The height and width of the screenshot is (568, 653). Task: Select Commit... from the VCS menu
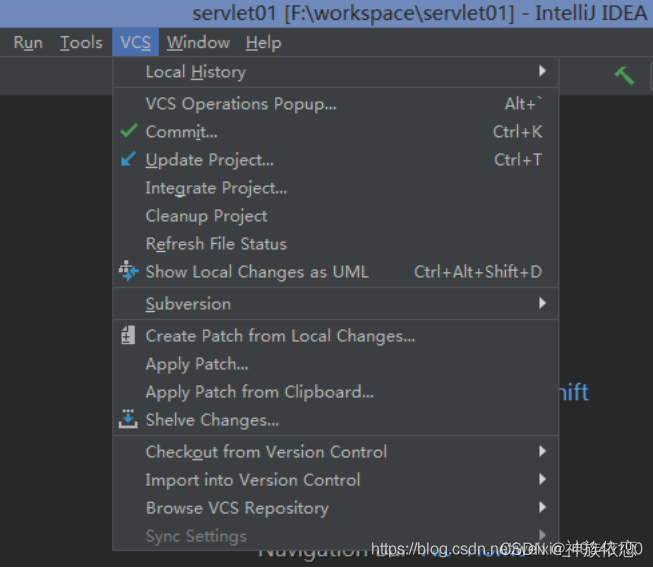click(x=336, y=132)
